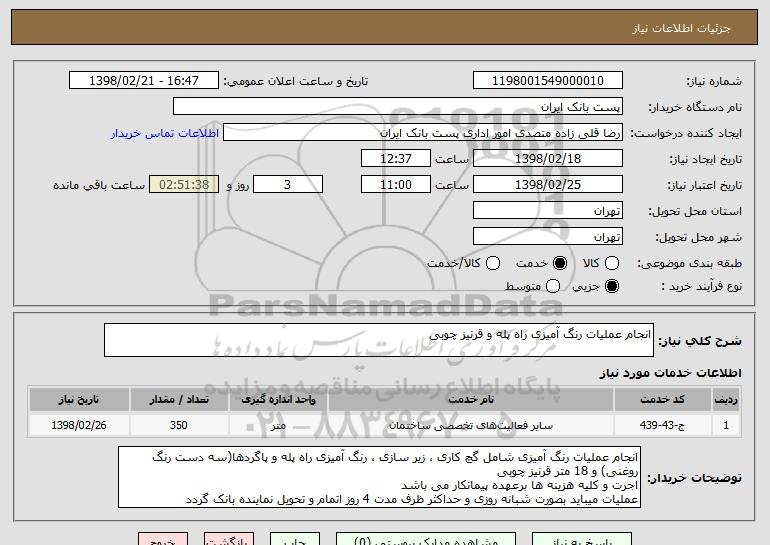Click row number 1 cell

point(726,425)
